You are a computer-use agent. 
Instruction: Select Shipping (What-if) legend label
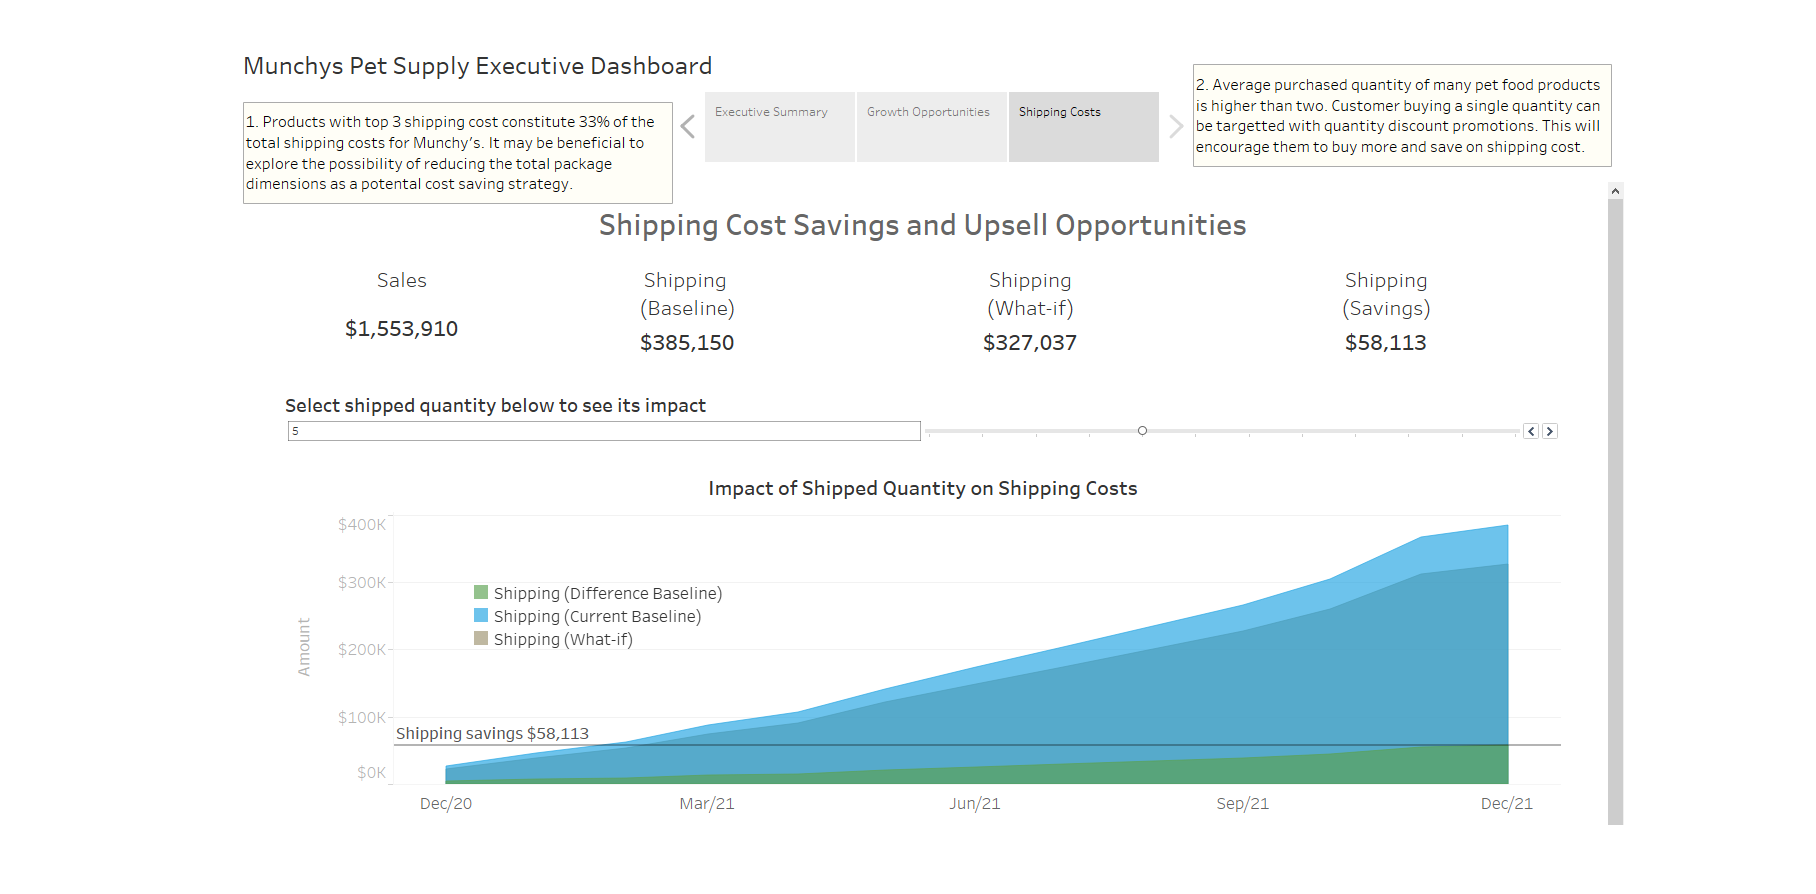[x=563, y=639]
